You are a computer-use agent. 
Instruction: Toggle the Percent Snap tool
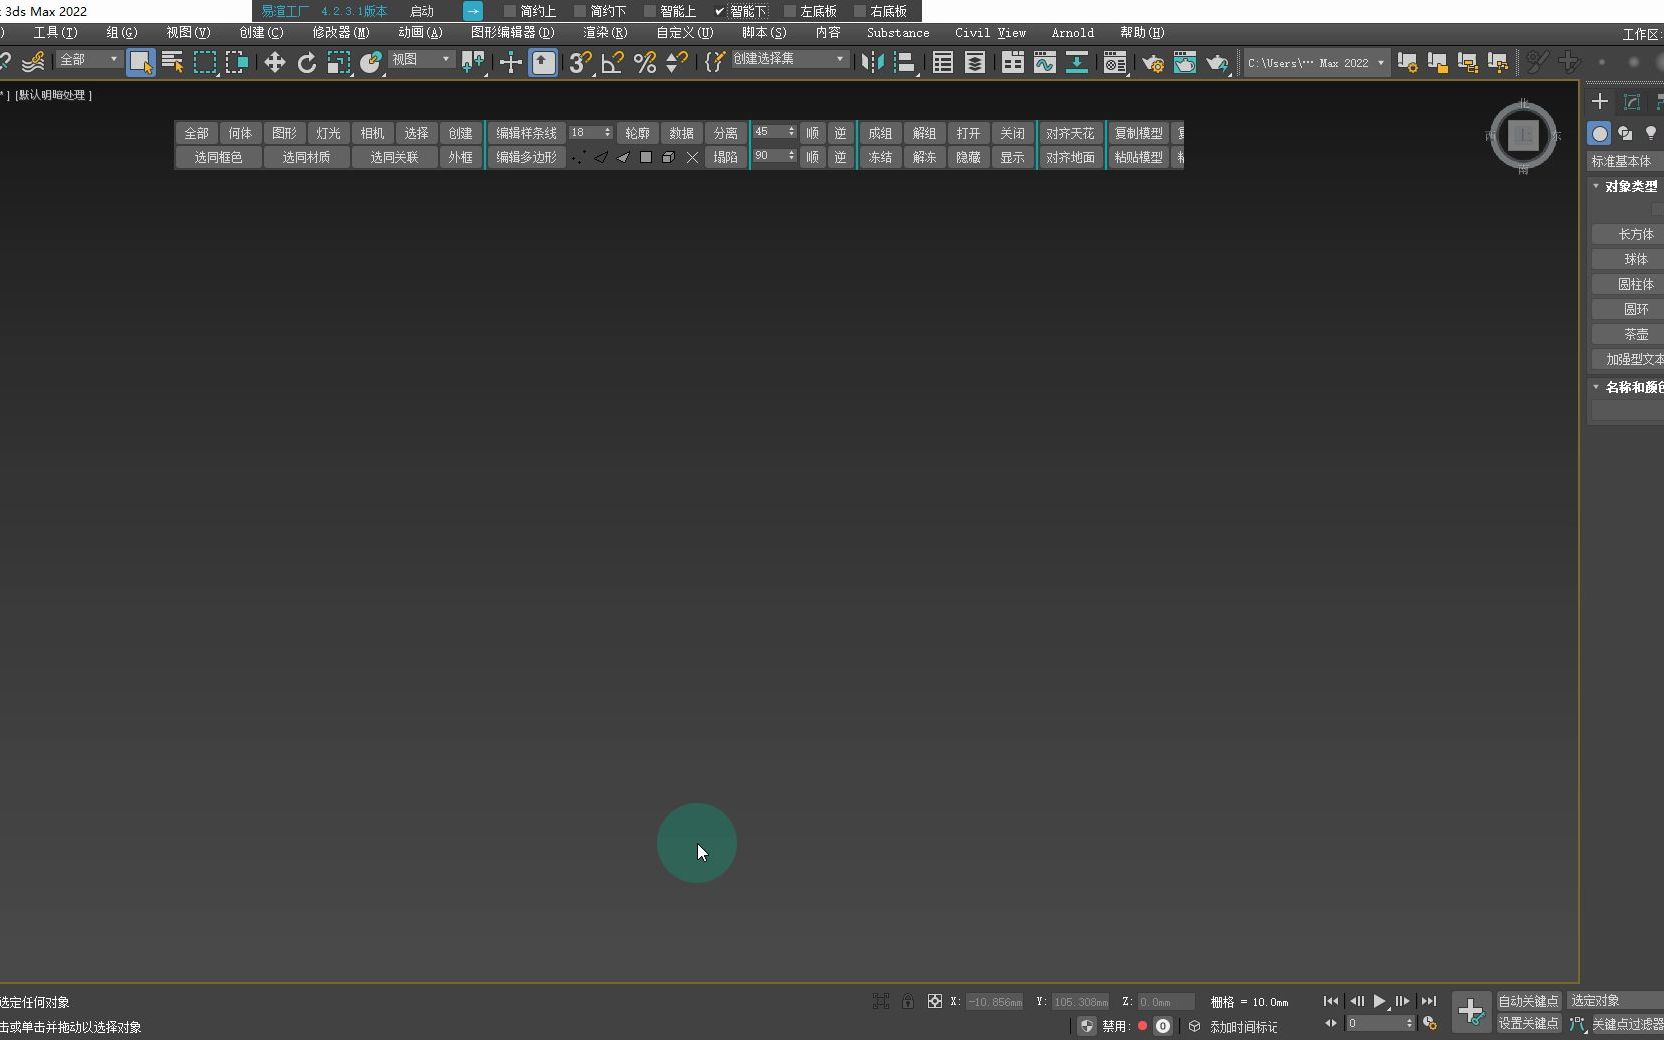(645, 62)
